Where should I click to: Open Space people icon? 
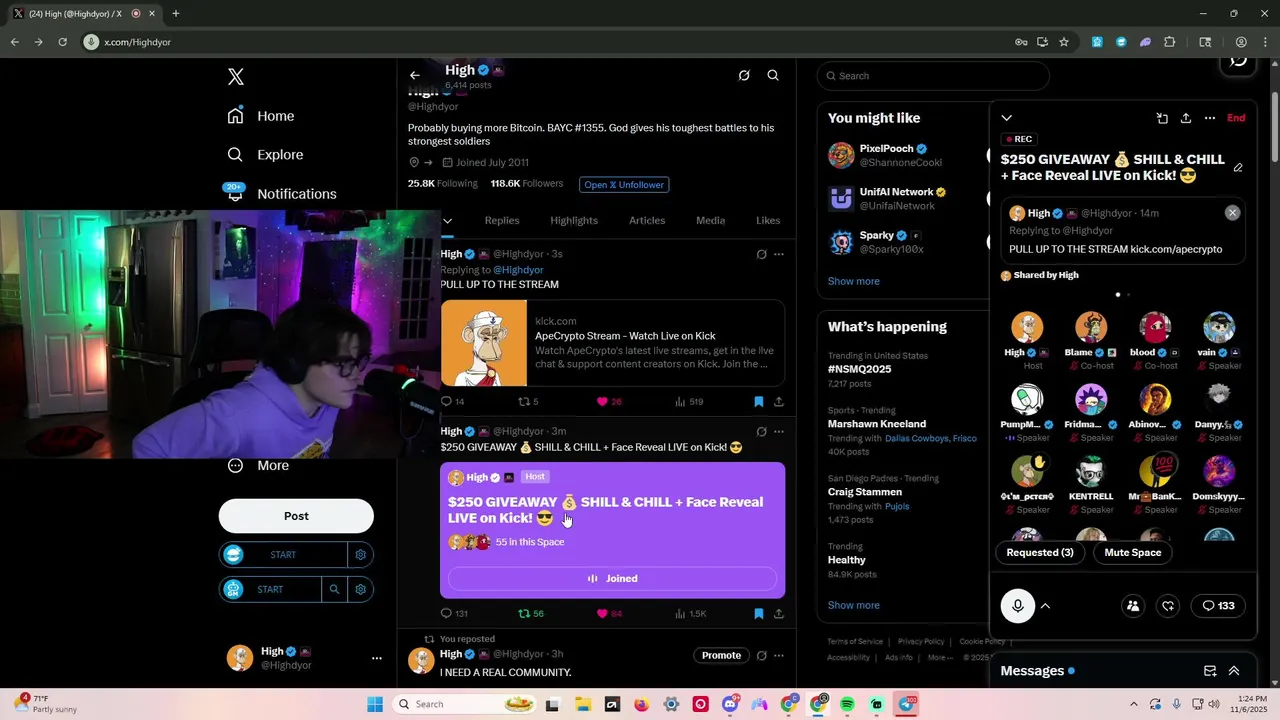click(1133, 606)
